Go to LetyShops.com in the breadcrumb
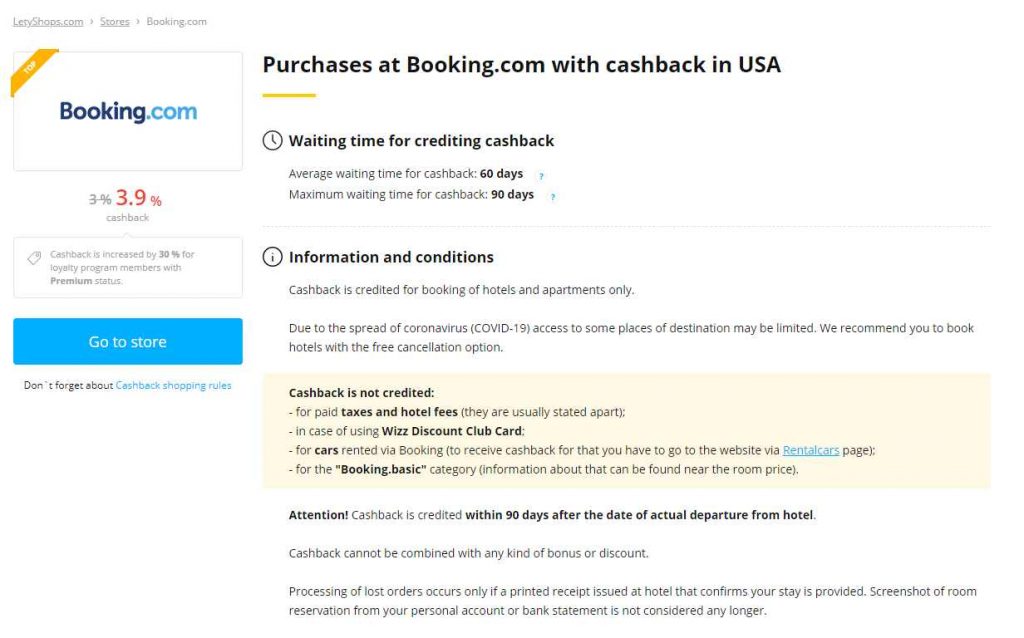The image size is (1024, 638). (48, 22)
